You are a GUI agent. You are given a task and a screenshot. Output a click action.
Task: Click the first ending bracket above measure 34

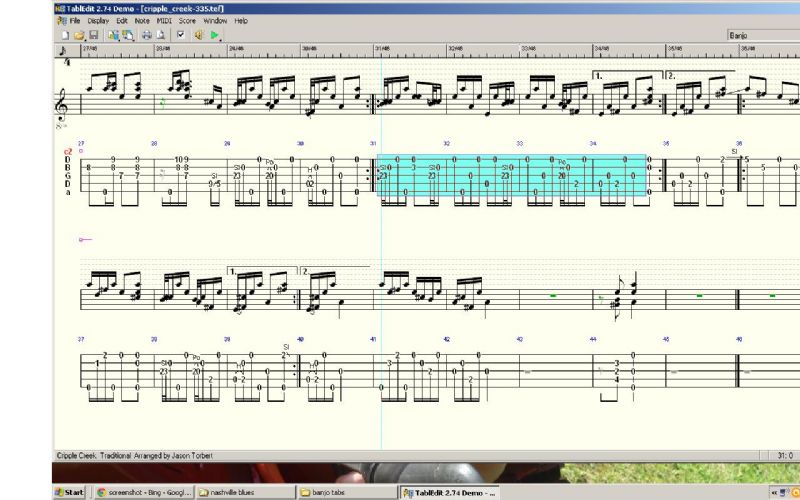point(628,74)
